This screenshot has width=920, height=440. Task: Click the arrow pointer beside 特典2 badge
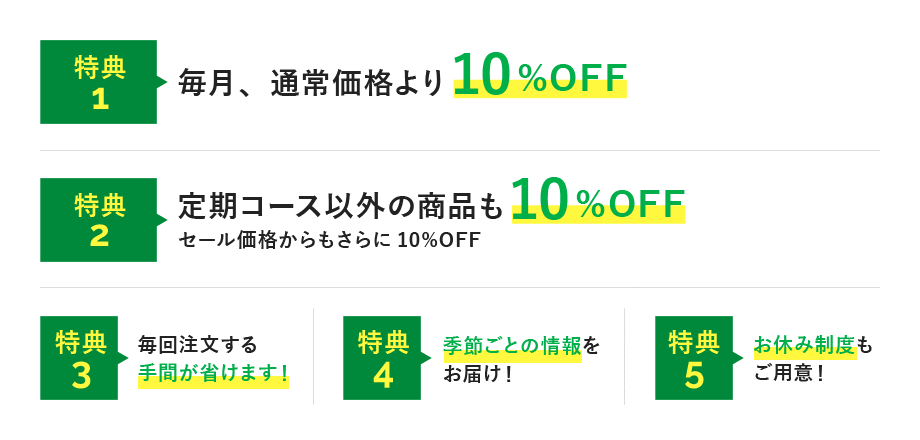point(162,220)
